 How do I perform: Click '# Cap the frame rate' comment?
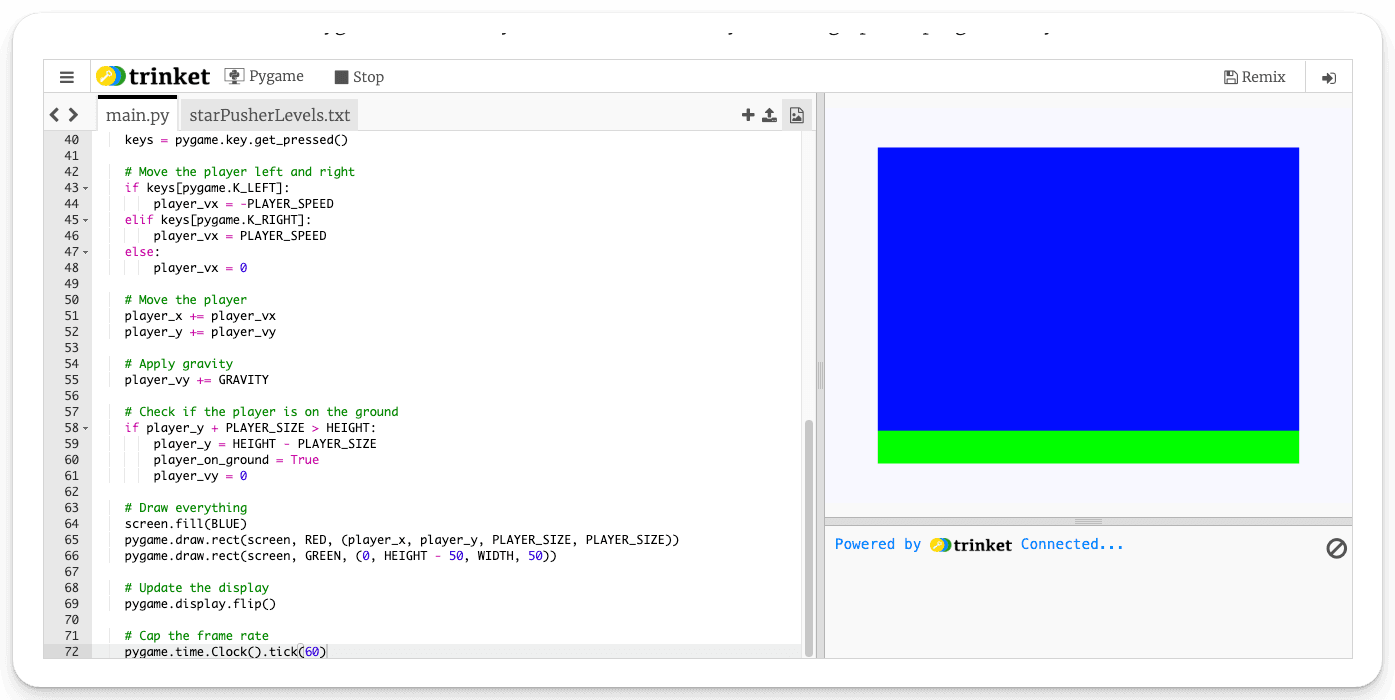click(197, 636)
